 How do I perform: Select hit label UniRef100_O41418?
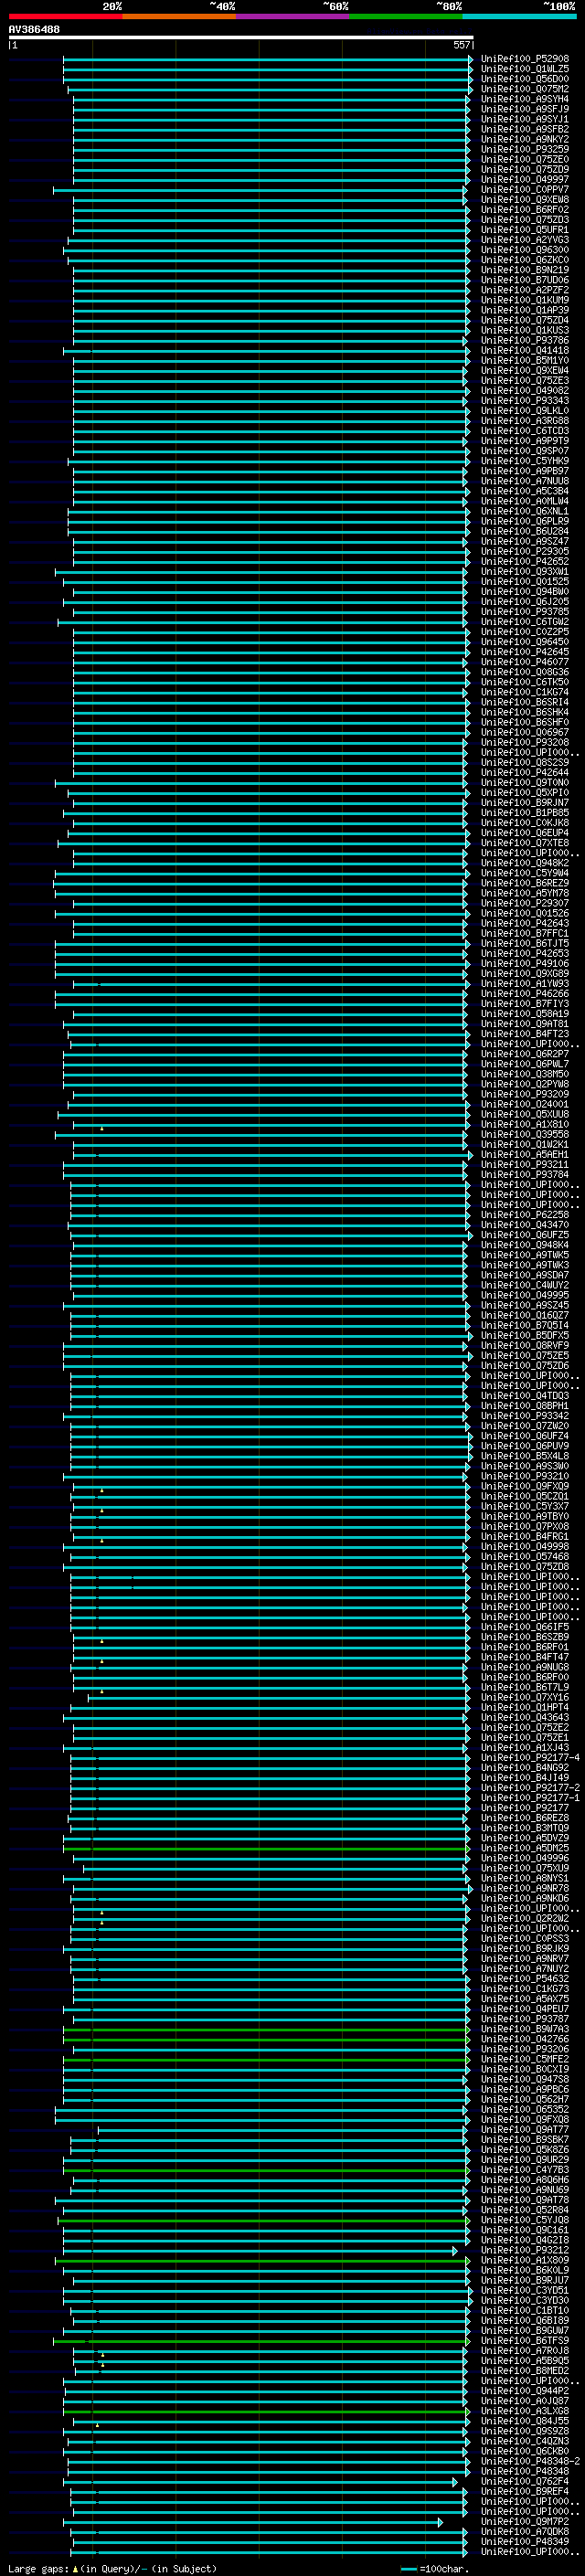(x=524, y=350)
